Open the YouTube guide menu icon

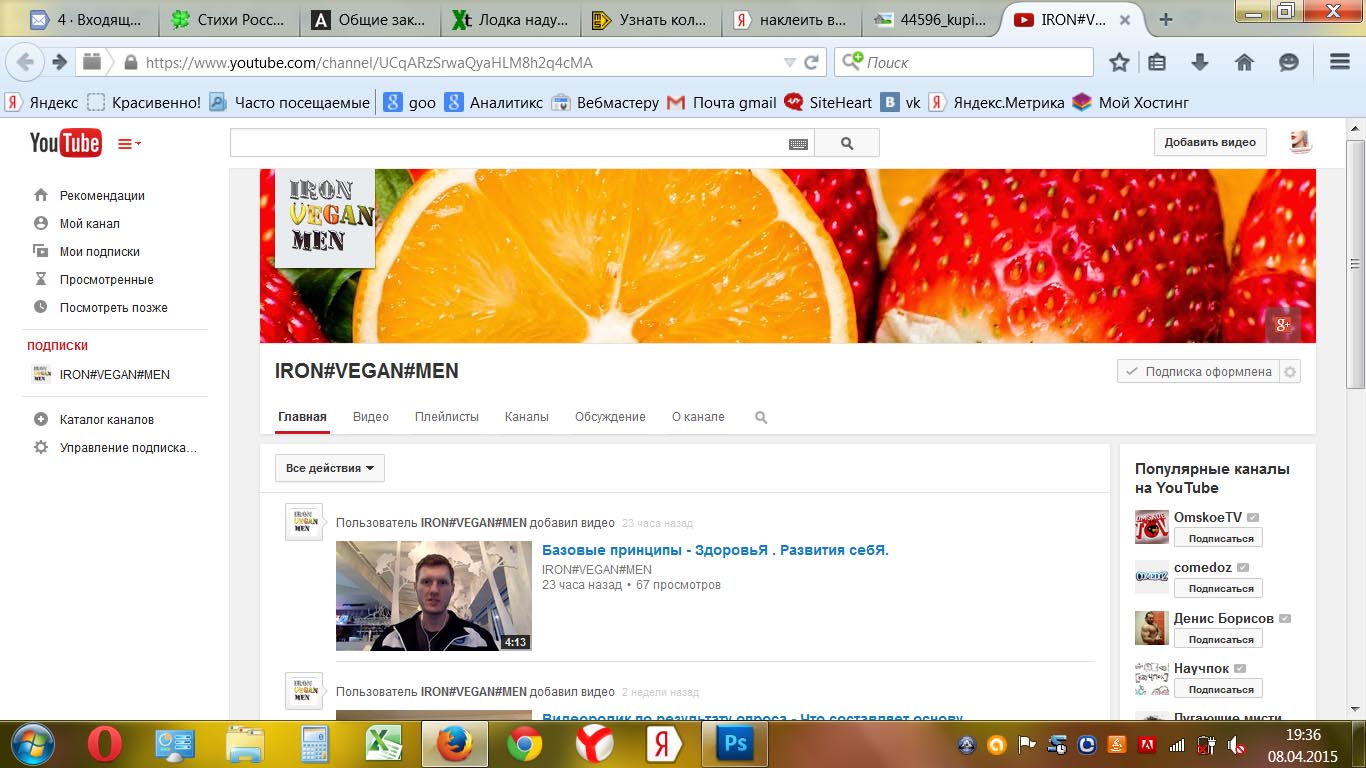pyautogui.click(x=129, y=144)
